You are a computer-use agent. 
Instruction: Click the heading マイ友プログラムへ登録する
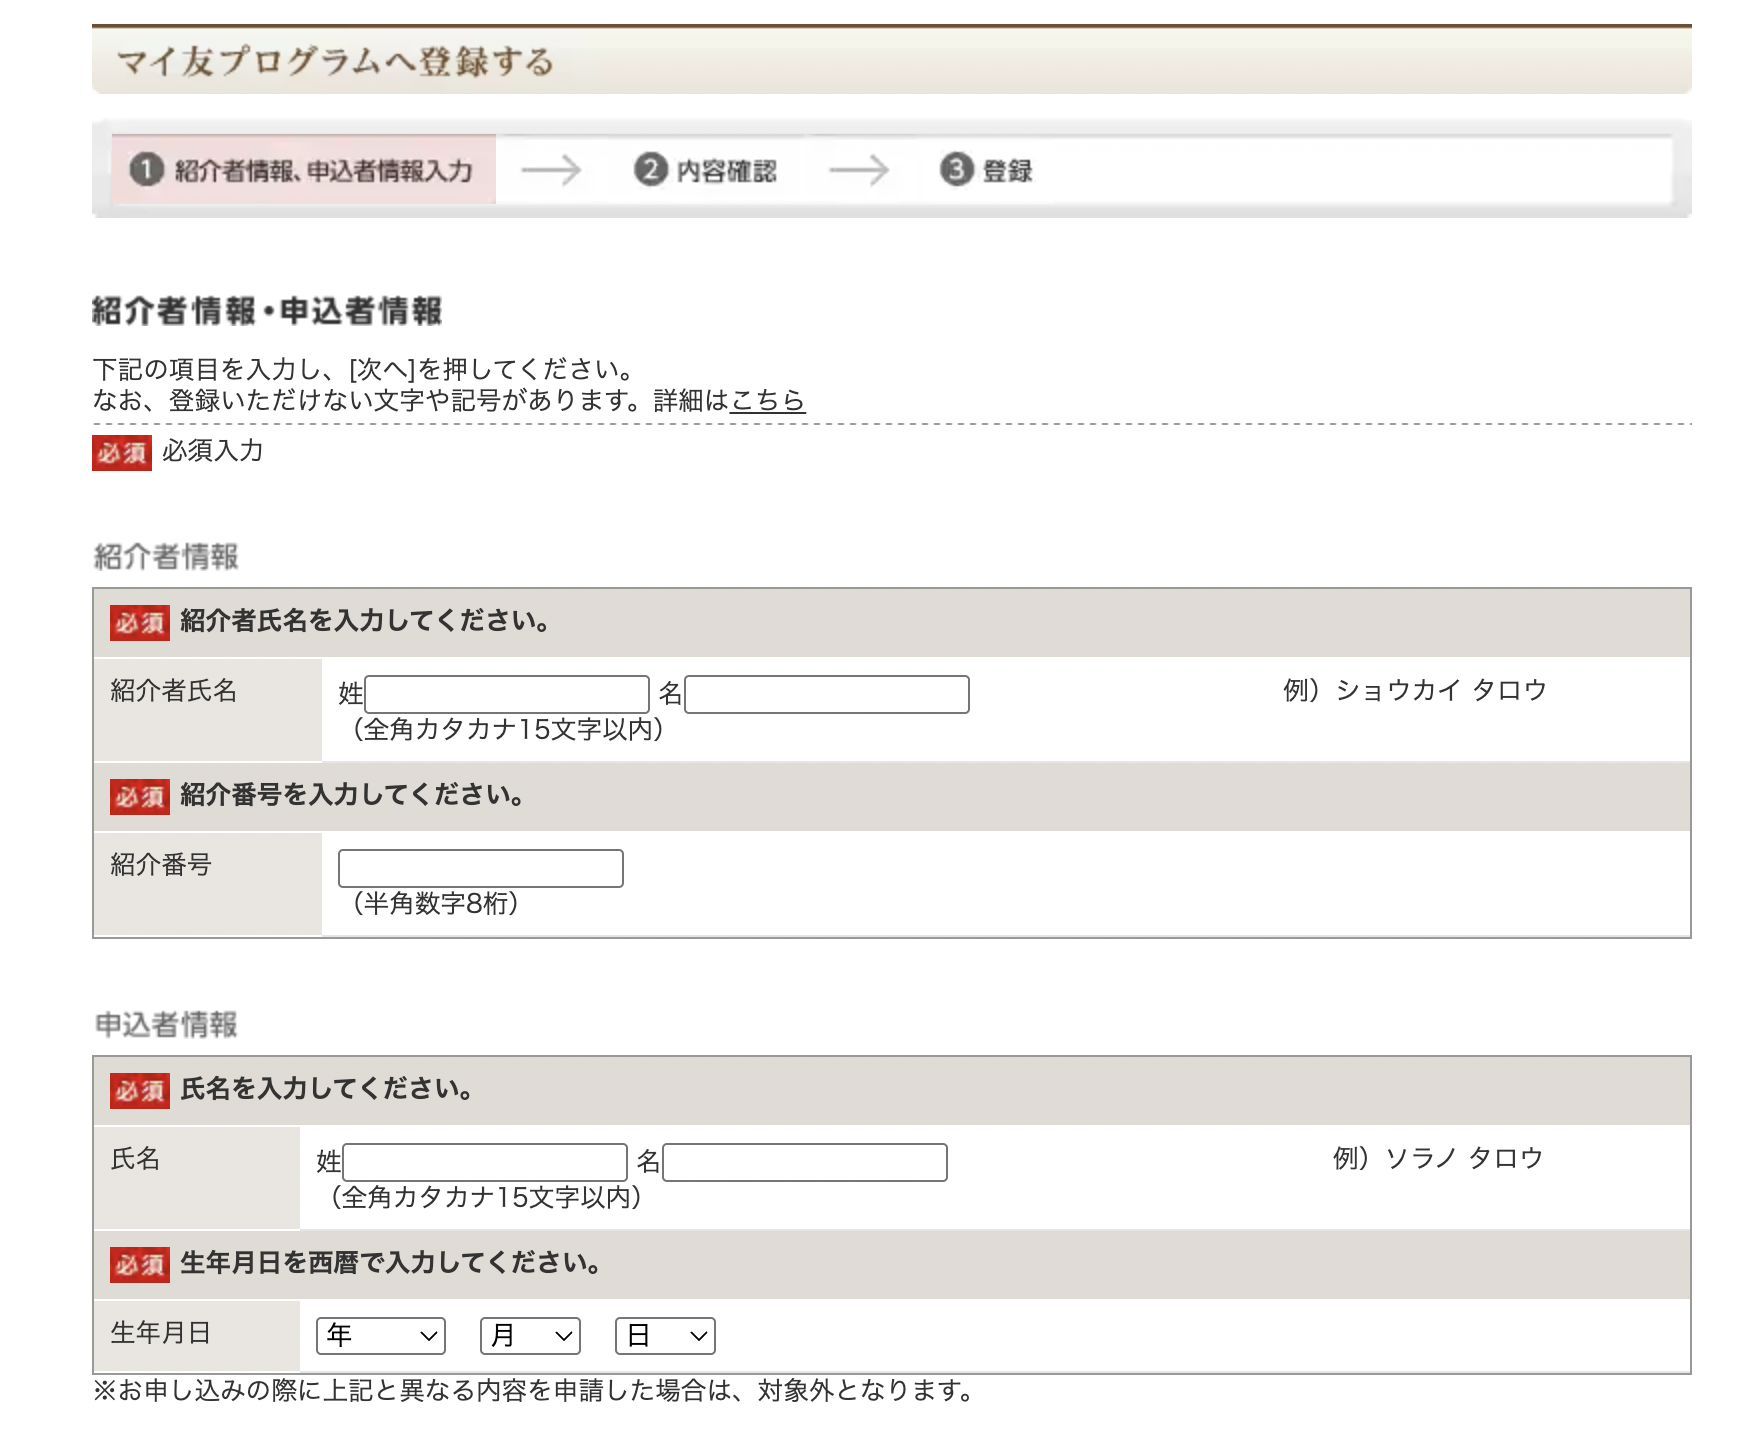pyautogui.click(x=336, y=62)
